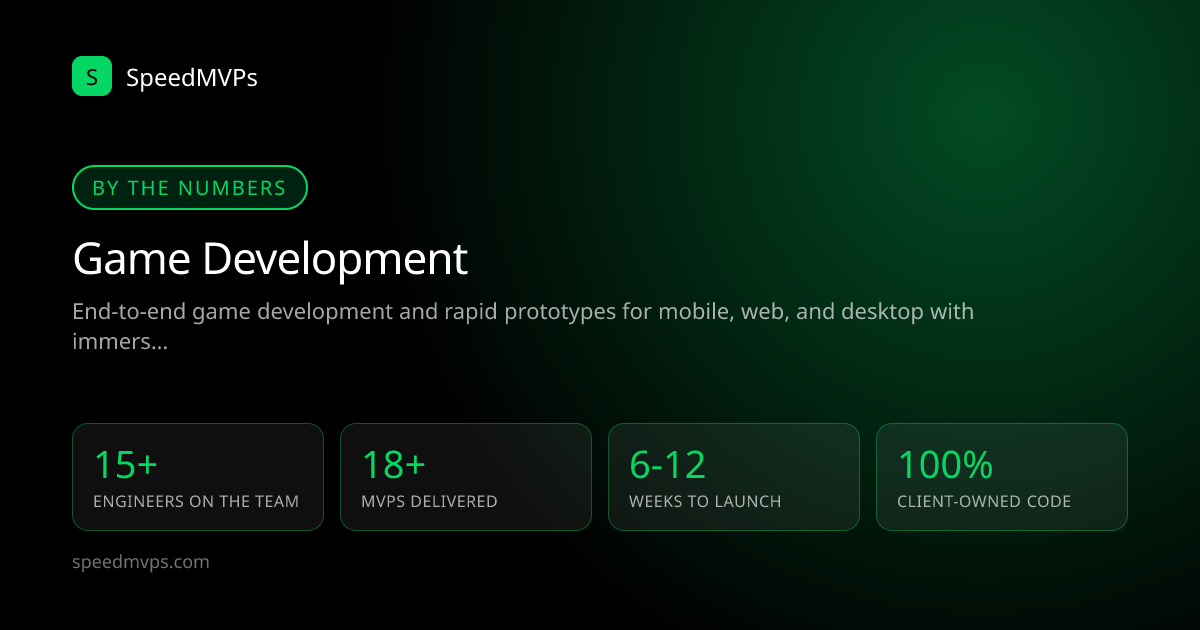The image size is (1200, 630).
Task: Click the end-to-end game development description text
Action: (x=523, y=326)
